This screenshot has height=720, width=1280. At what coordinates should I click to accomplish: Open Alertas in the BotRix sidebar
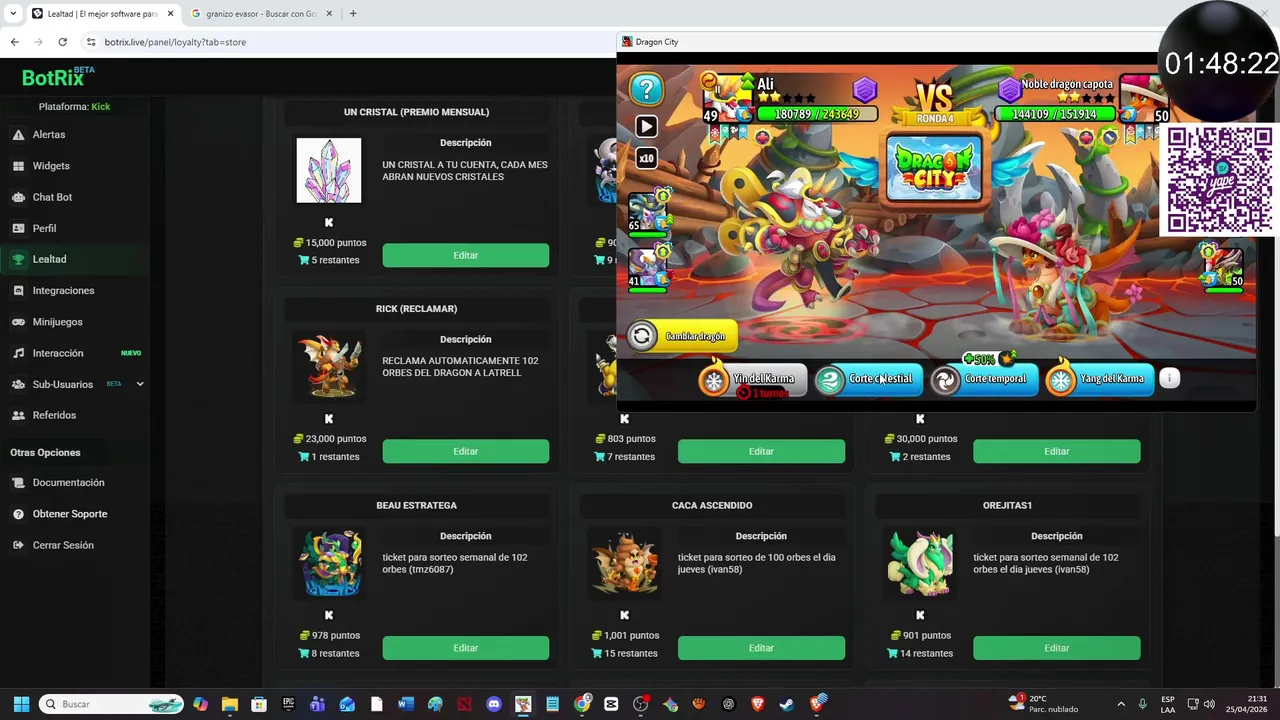[x=48, y=134]
